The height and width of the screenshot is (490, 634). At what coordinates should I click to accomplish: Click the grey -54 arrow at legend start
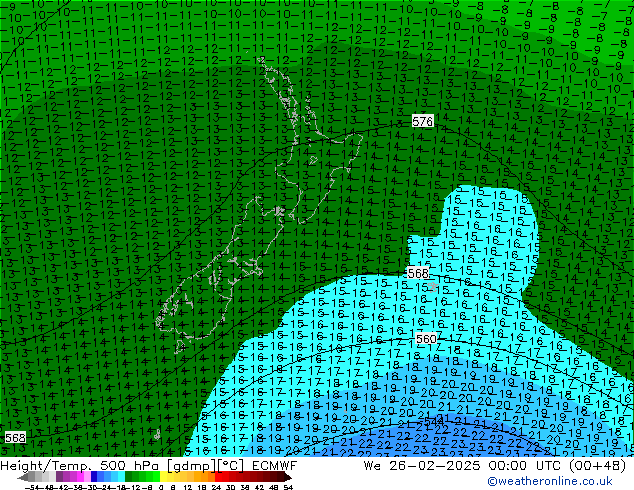pyautogui.click(x=22, y=478)
